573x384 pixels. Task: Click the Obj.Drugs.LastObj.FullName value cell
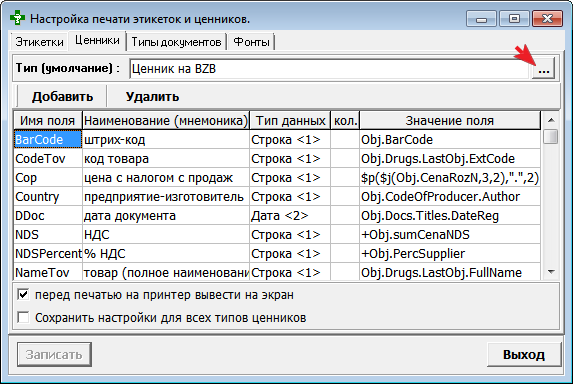[450, 272]
